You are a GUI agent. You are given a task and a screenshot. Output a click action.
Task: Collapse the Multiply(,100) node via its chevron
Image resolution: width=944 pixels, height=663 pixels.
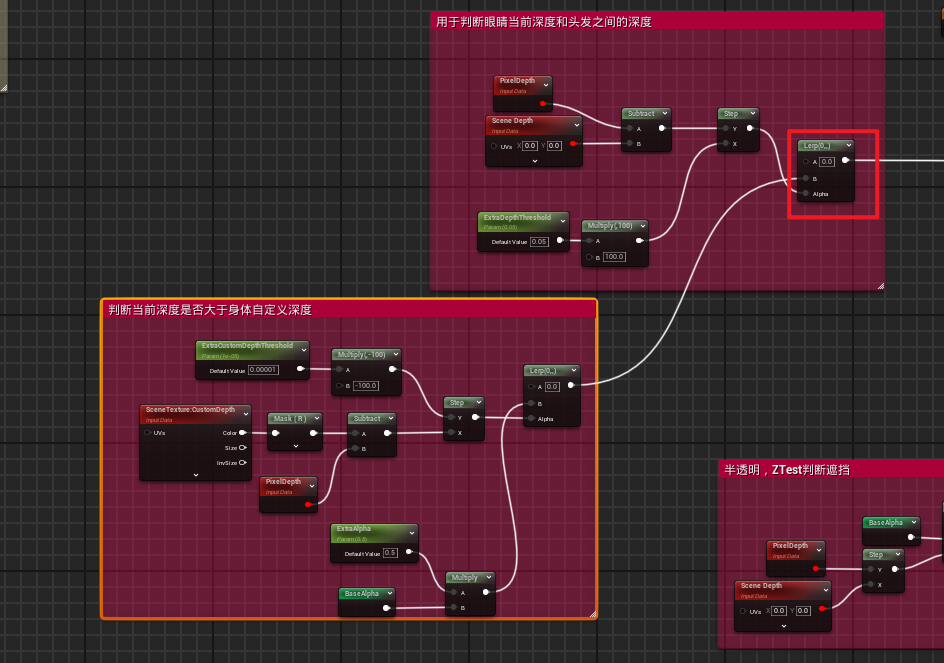(640, 226)
